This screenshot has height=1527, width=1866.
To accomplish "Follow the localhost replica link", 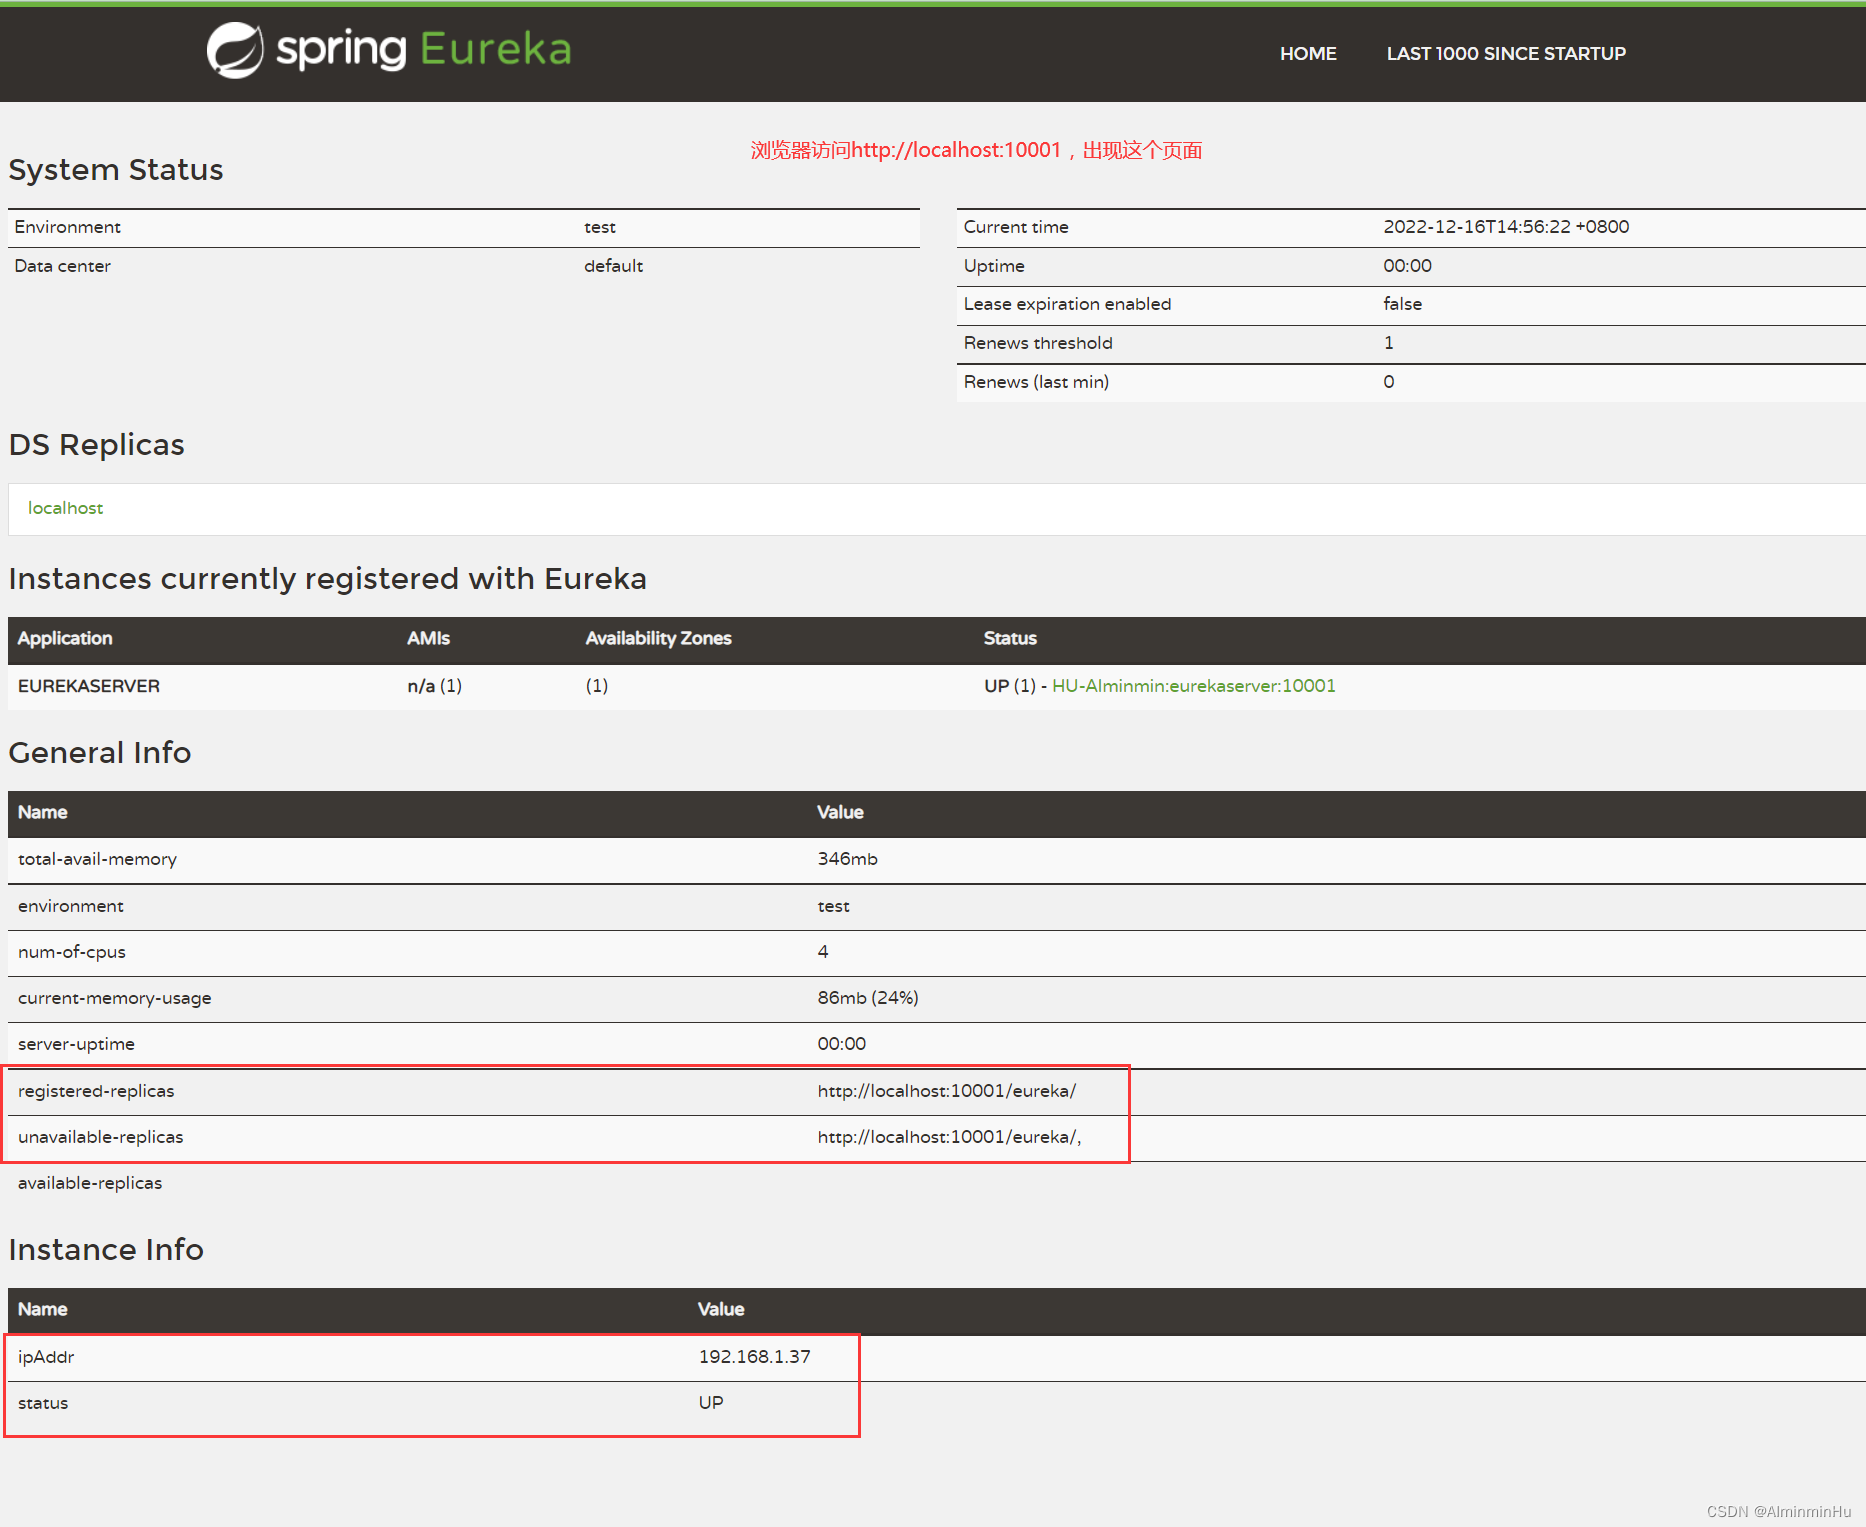I will pos(65,508).
